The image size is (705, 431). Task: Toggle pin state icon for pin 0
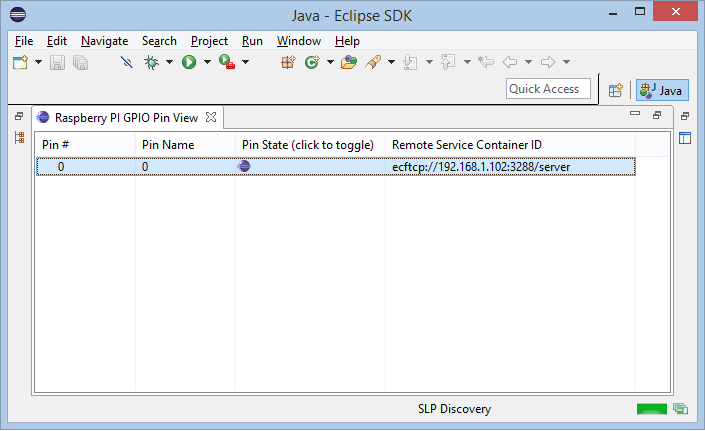point(244,166)
